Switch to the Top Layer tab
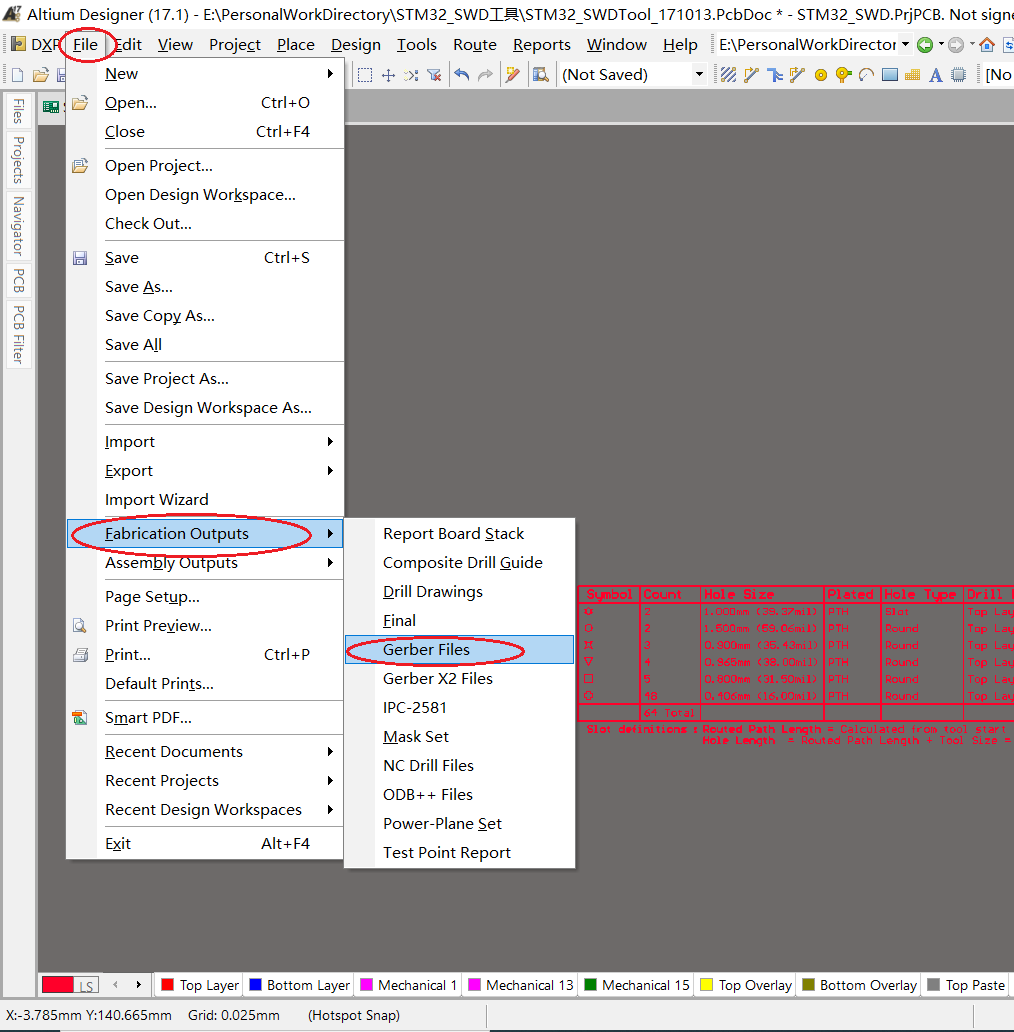Image resolution: width=1014 pixels, height=1032 pixels. coord(199,985)
